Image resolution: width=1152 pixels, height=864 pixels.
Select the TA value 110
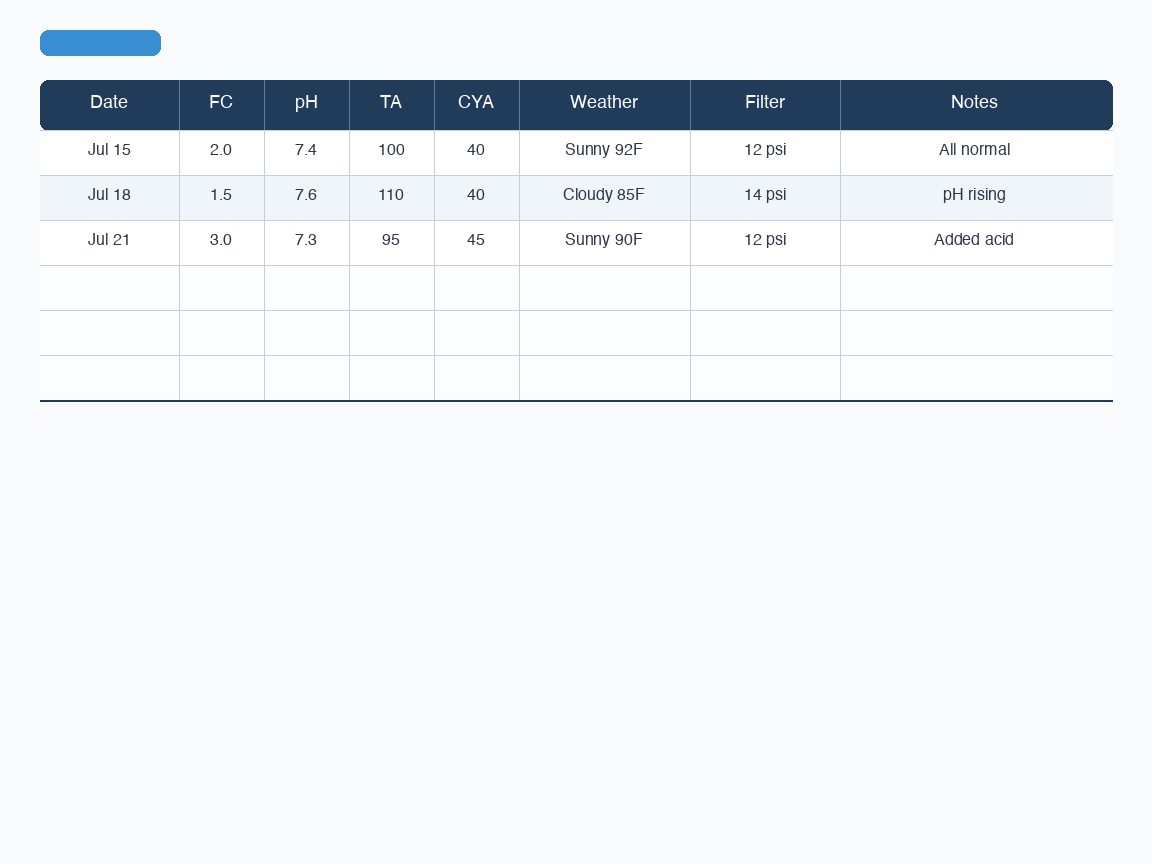(x=392, y=198)
